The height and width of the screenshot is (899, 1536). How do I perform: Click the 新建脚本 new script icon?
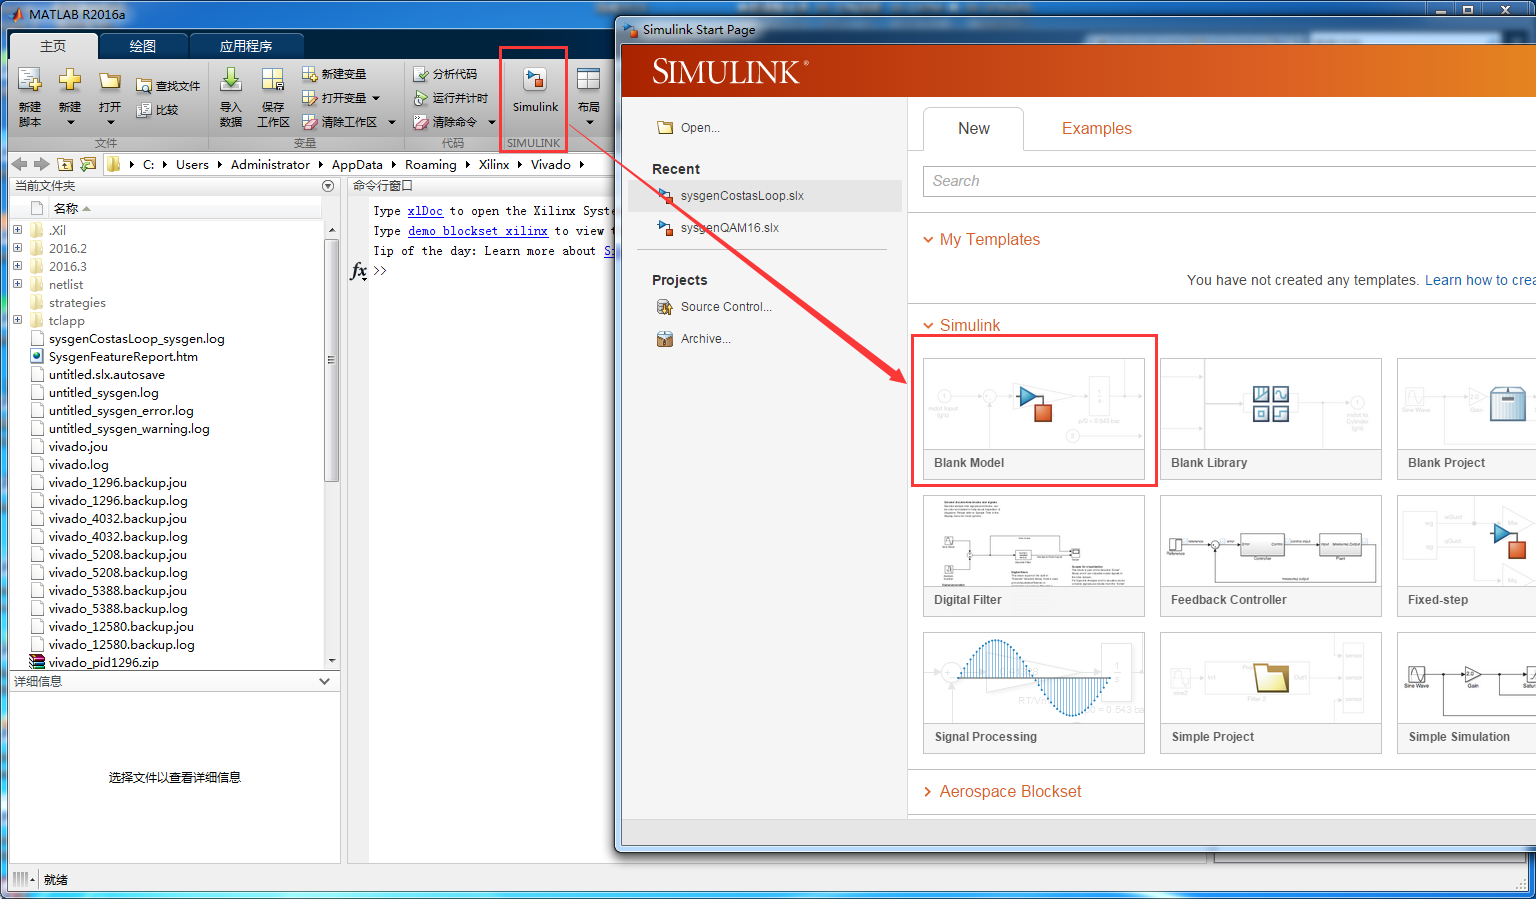[30, 82]
